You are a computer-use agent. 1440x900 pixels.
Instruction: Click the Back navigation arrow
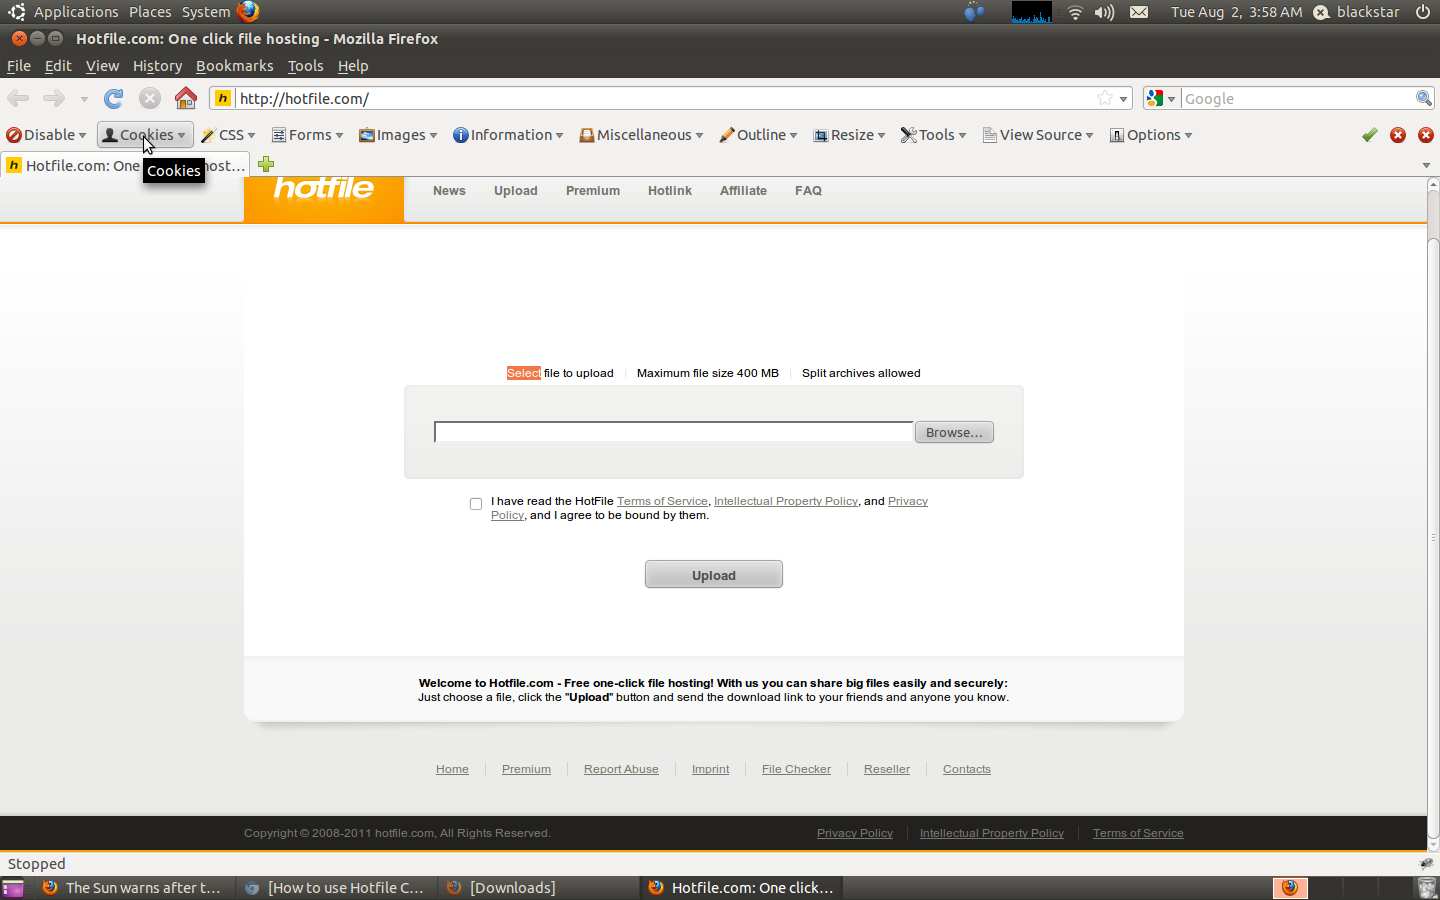(x=18, y=98)
